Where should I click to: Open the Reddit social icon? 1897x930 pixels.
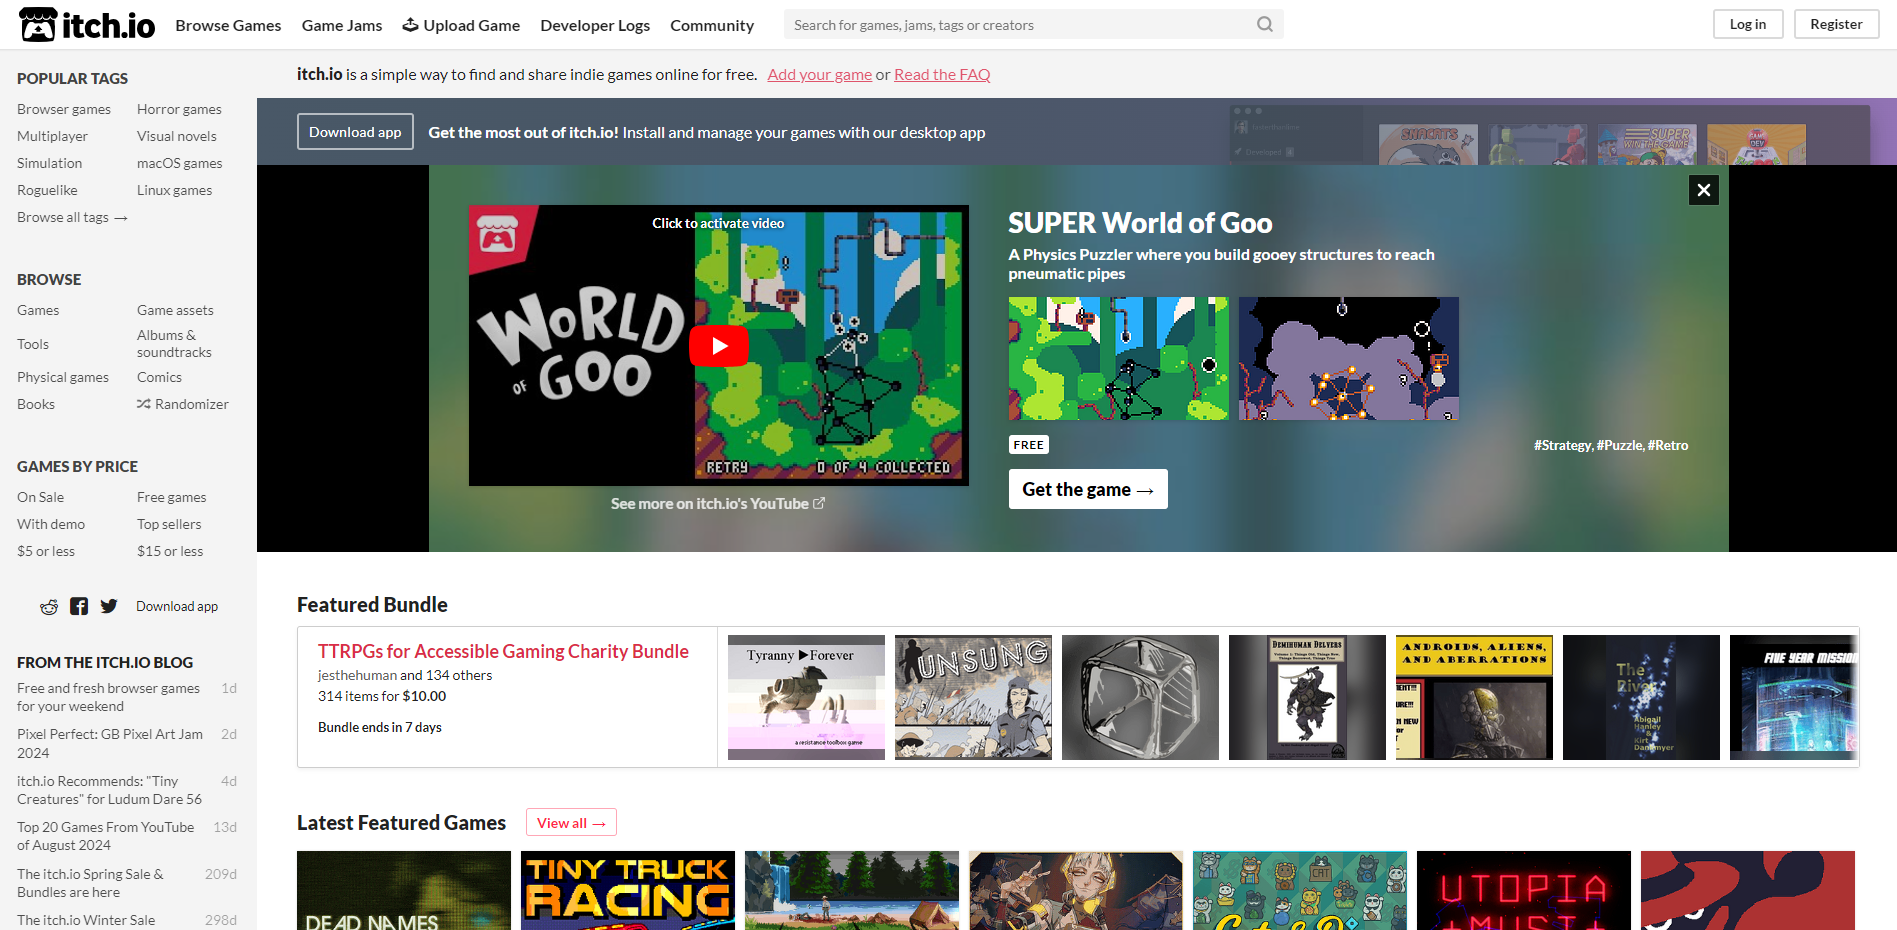click(49, 607)
